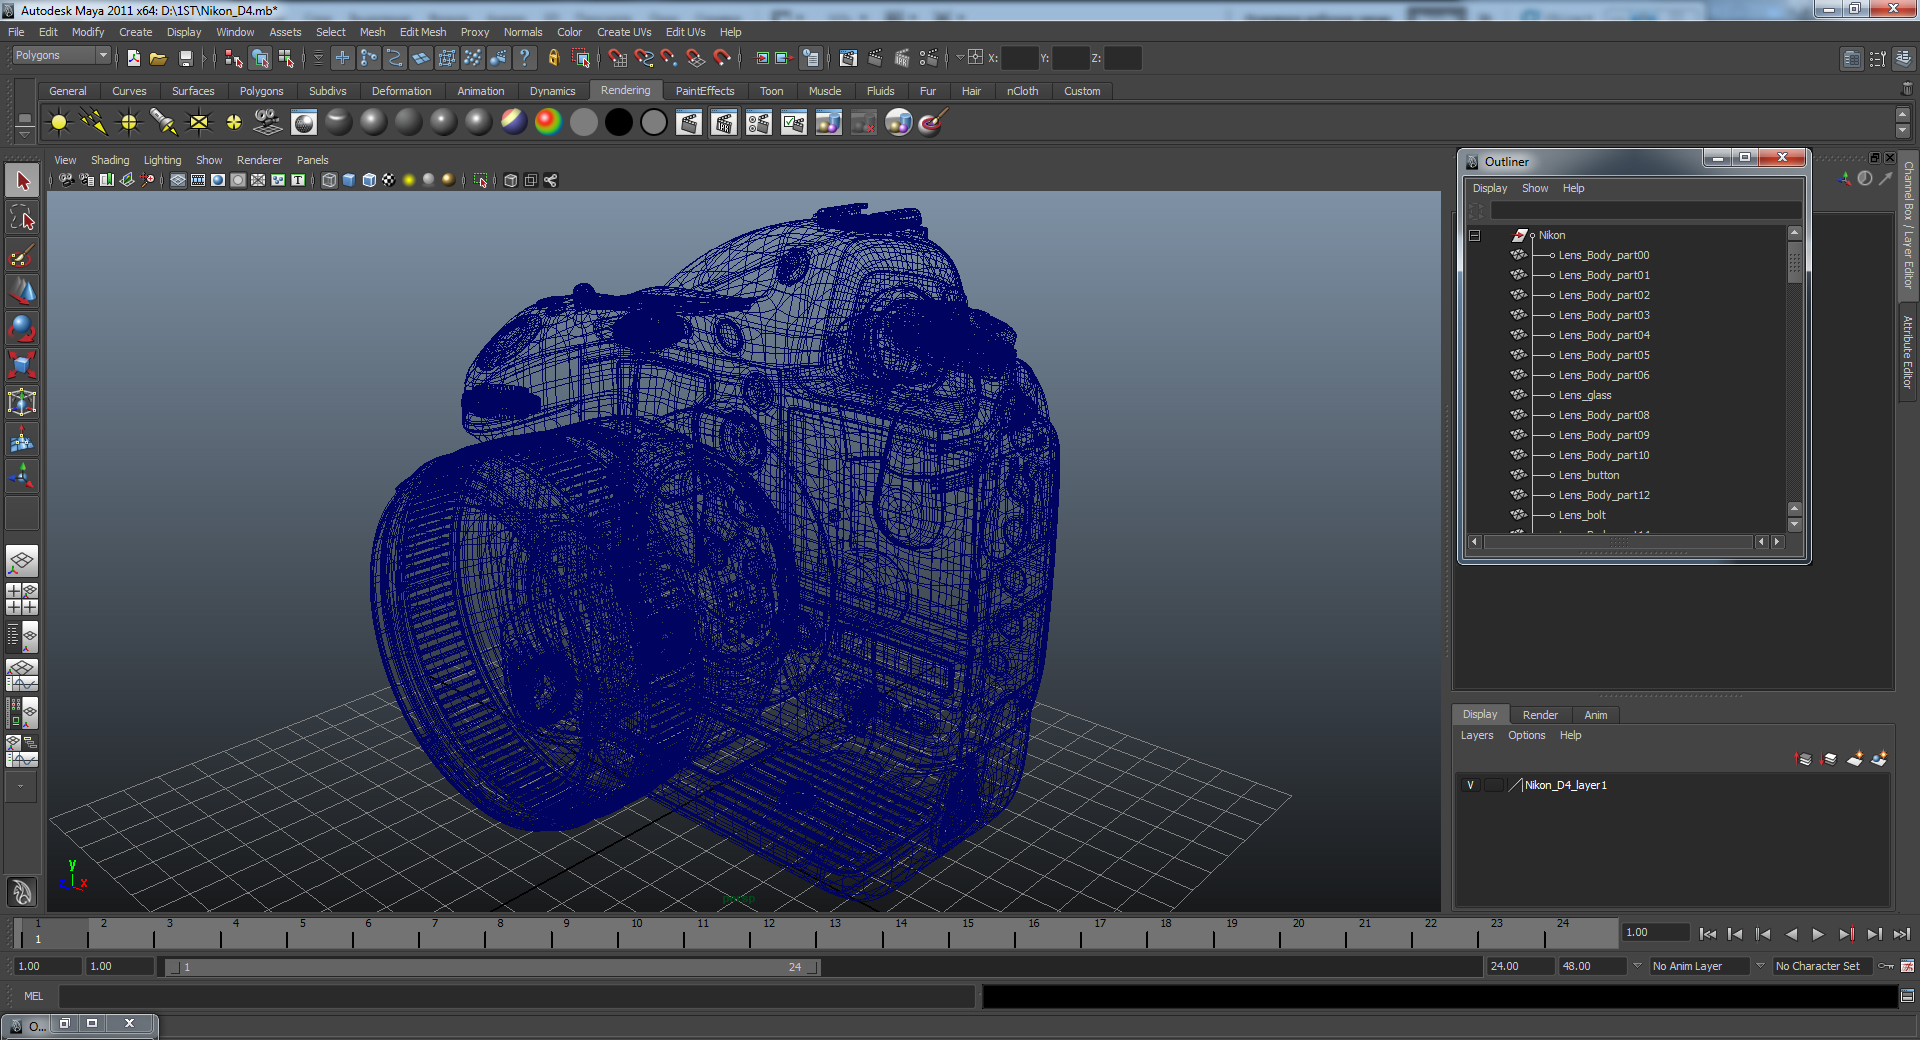
Task: Switch to the PaintEffects shelf tab
Action: [705, 91]
